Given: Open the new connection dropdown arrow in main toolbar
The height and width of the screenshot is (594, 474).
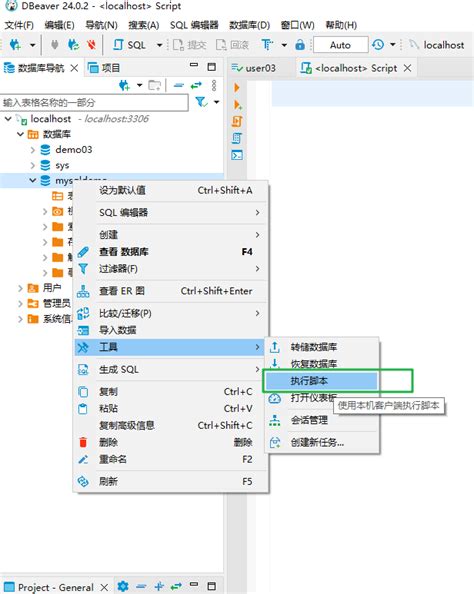Looking at the screenshot, I should pos(33,45).
